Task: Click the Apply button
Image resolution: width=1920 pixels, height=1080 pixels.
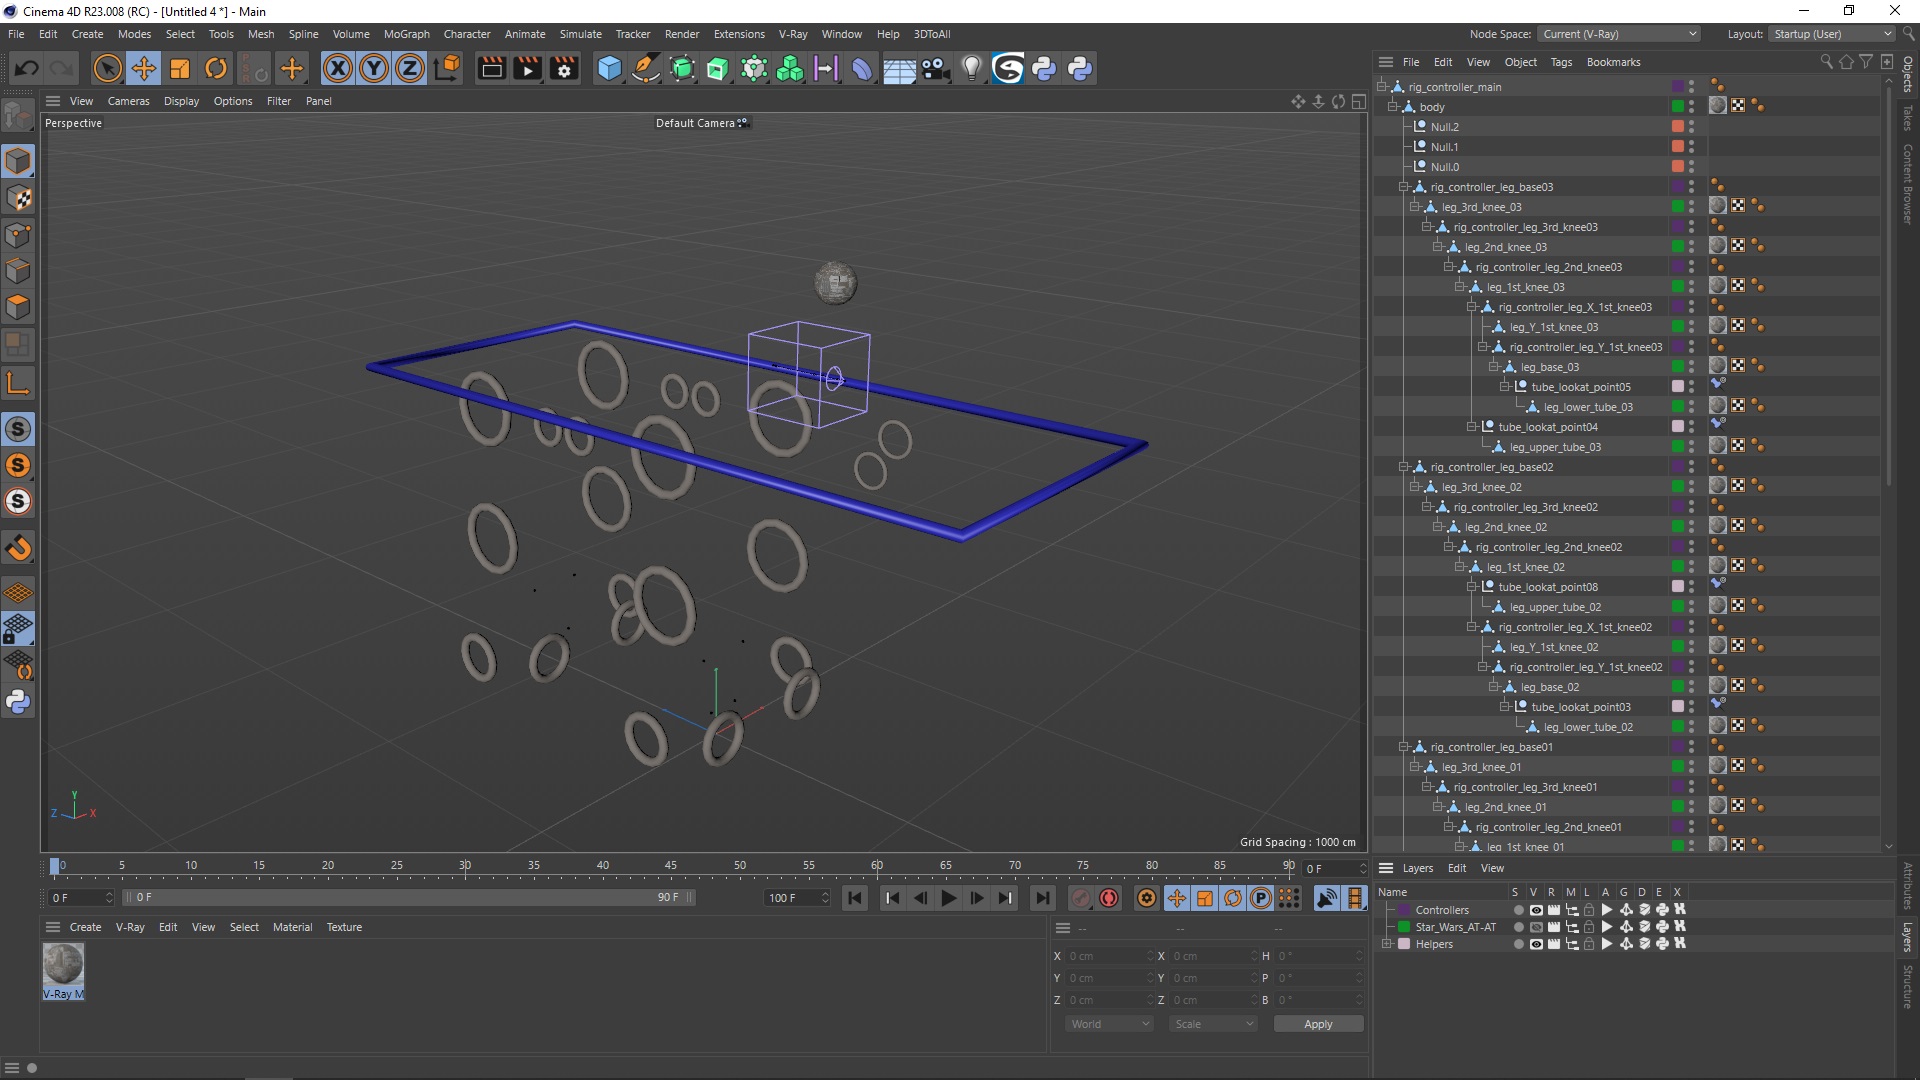Action: coord(1317,1024)
